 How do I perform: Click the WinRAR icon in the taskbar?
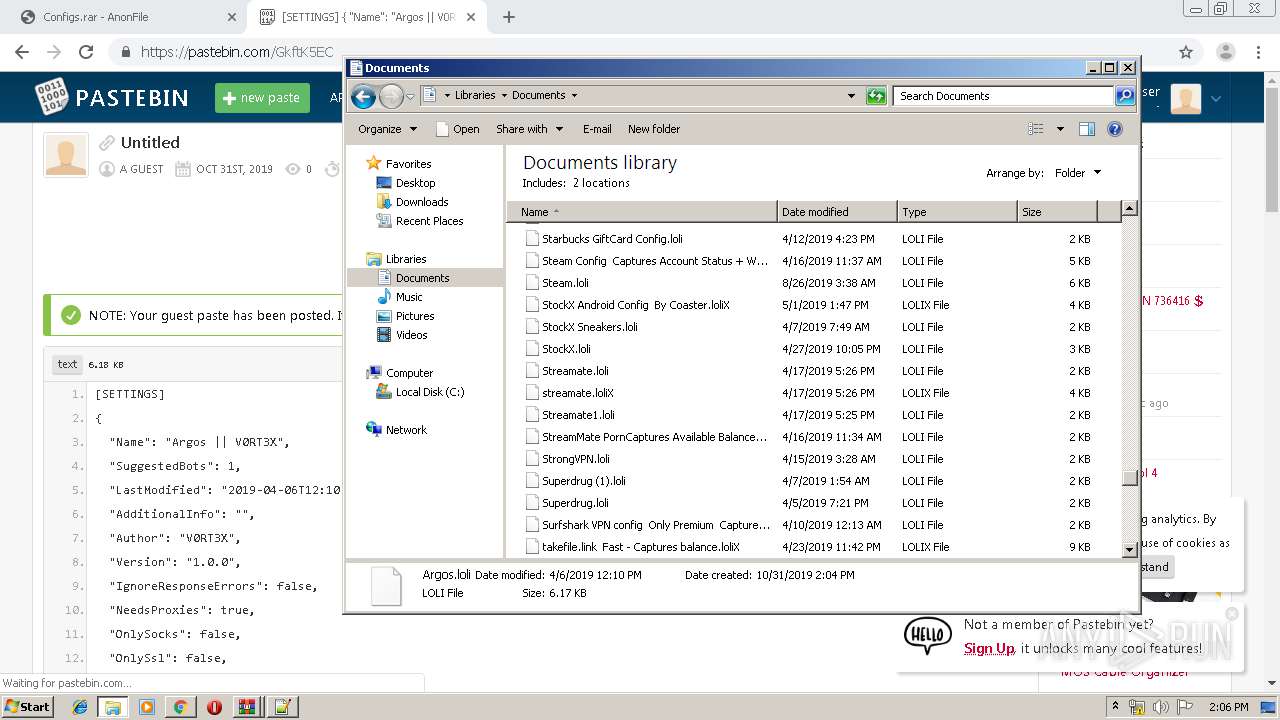click(x=247, y=707)
